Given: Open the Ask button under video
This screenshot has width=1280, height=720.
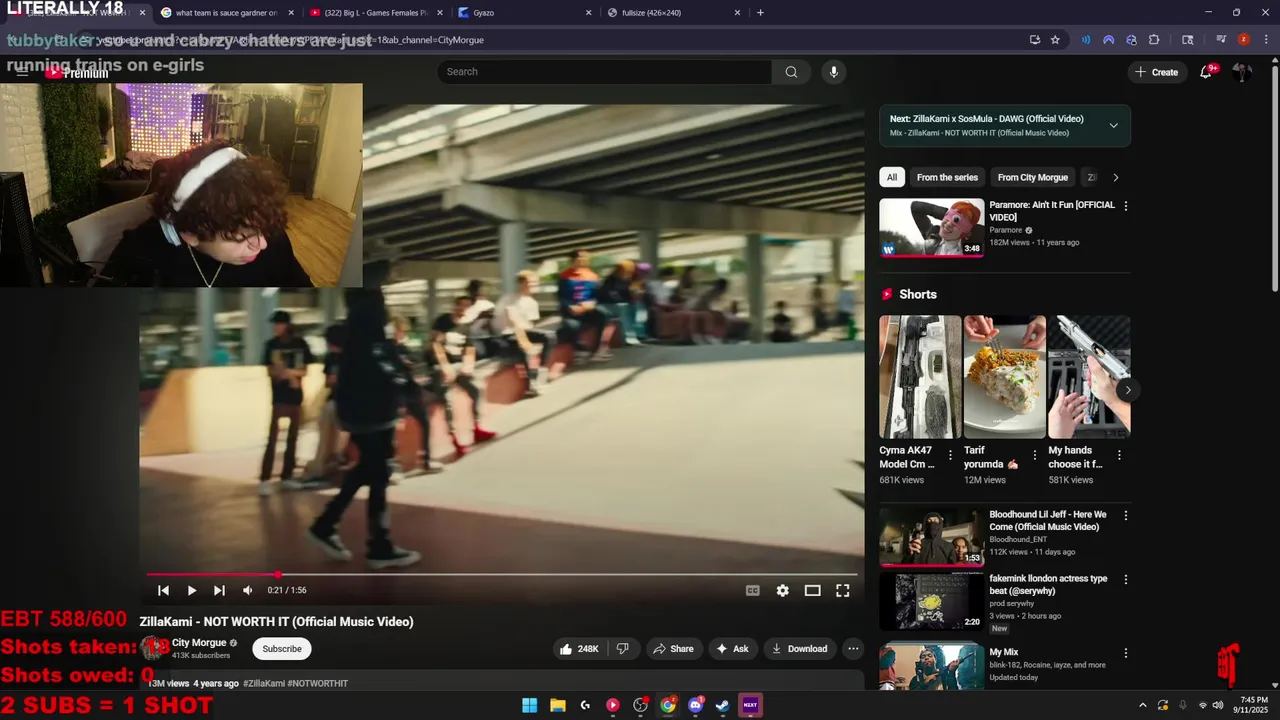Looking at the screenshot, I should [732, 649].
